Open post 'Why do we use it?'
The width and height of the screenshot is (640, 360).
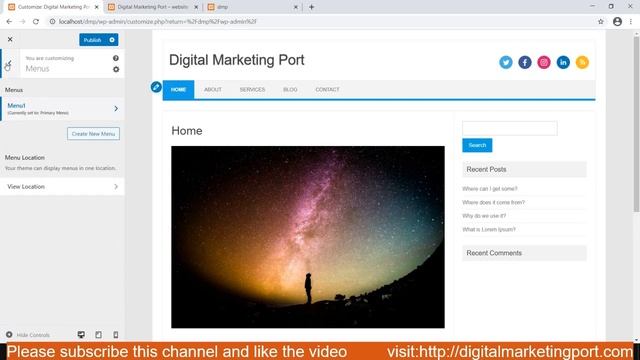(x=484, y=216)
